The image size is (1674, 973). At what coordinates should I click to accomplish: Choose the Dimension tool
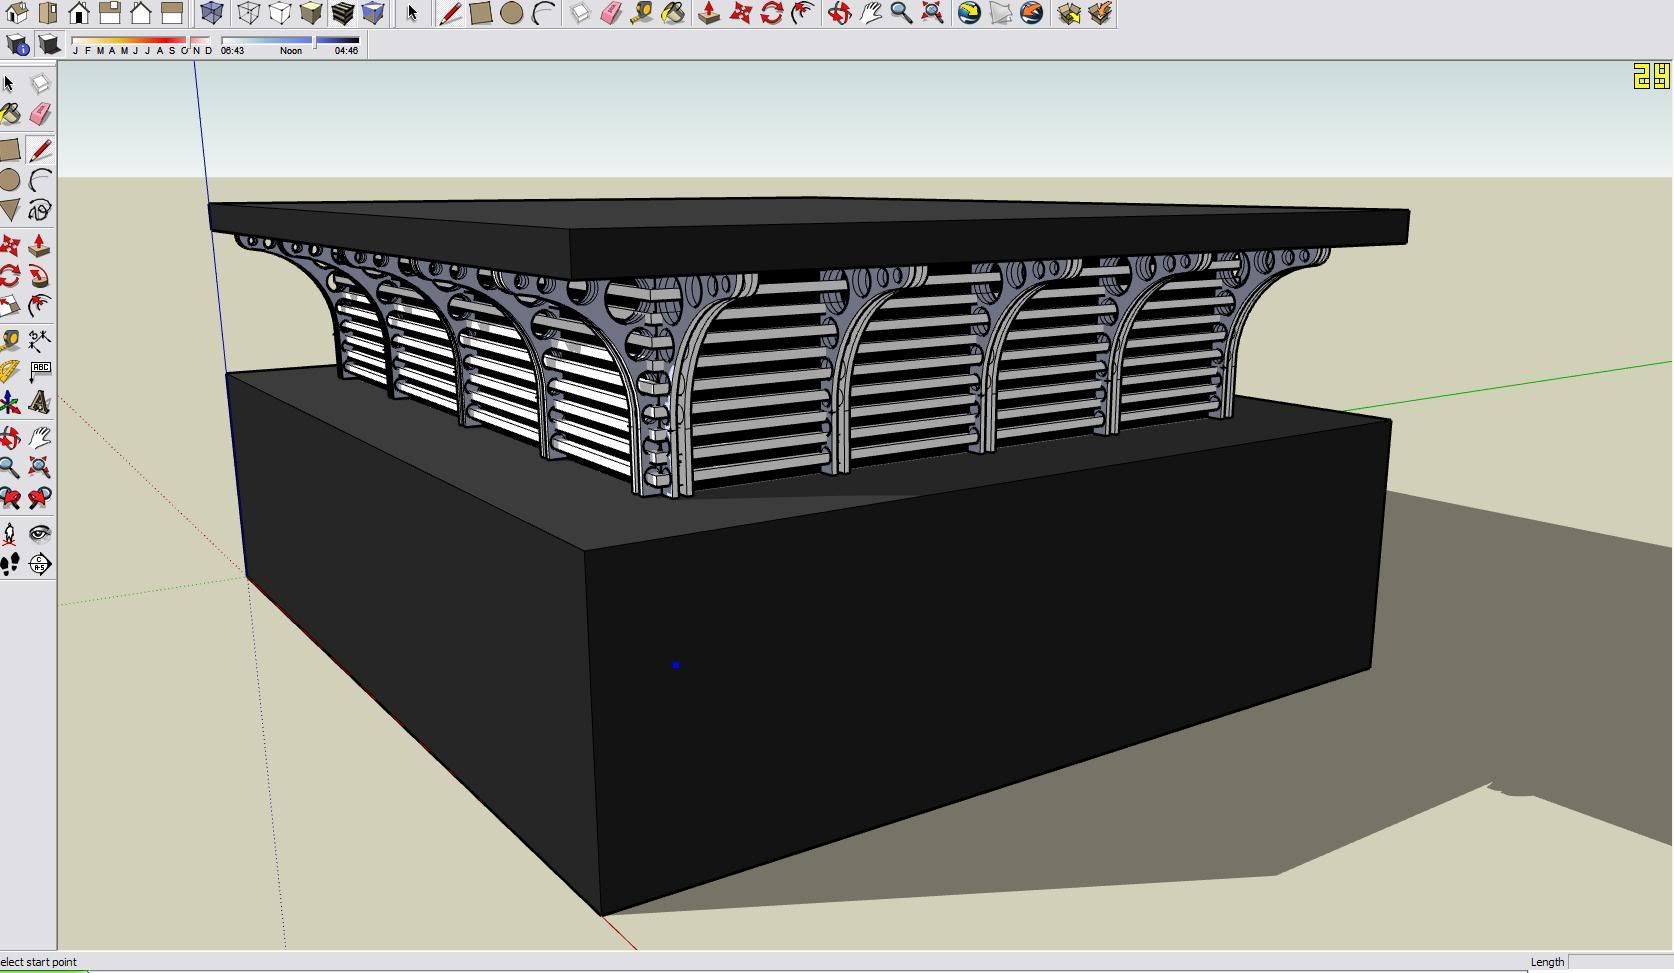tap(40, 341)
